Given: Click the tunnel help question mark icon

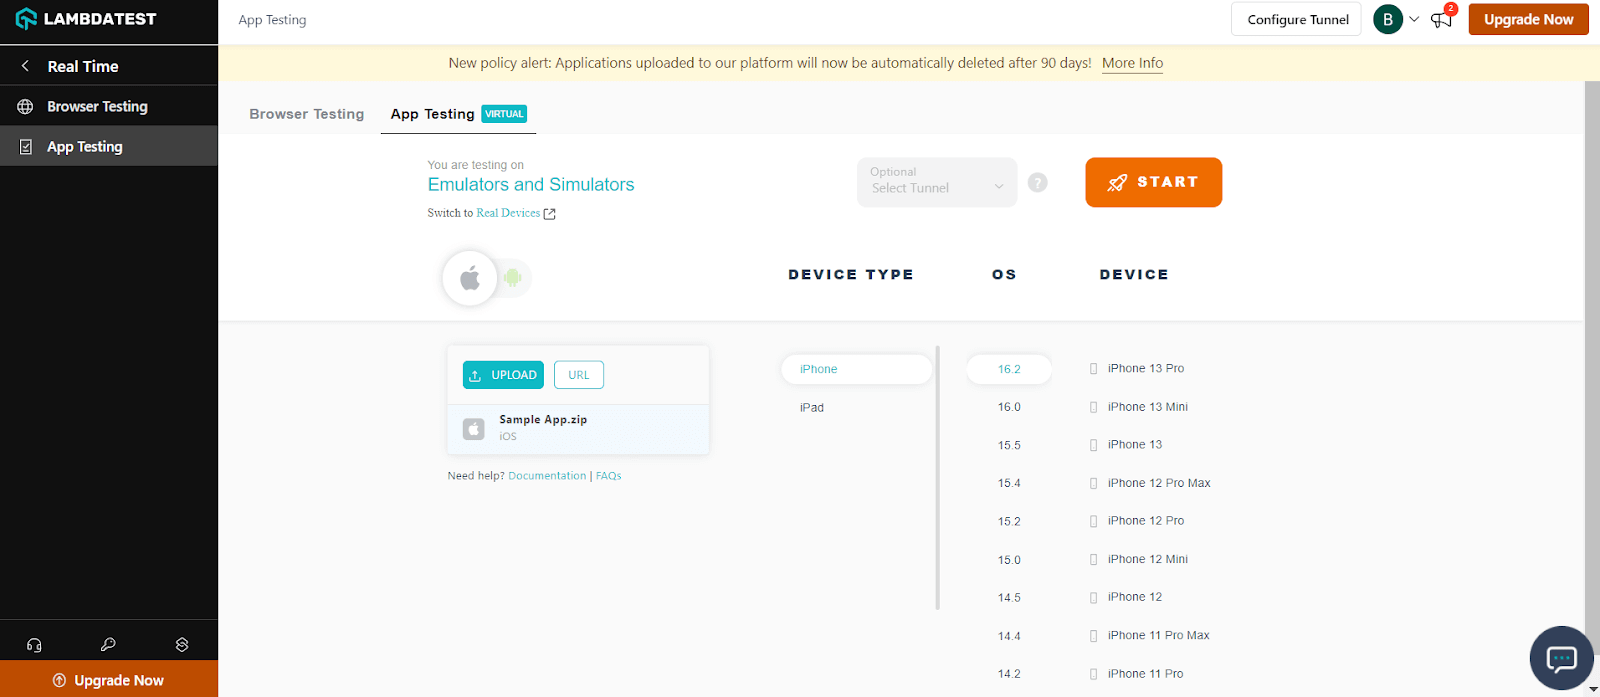Looking at the screenshot, I should (x=1038, y=182).
